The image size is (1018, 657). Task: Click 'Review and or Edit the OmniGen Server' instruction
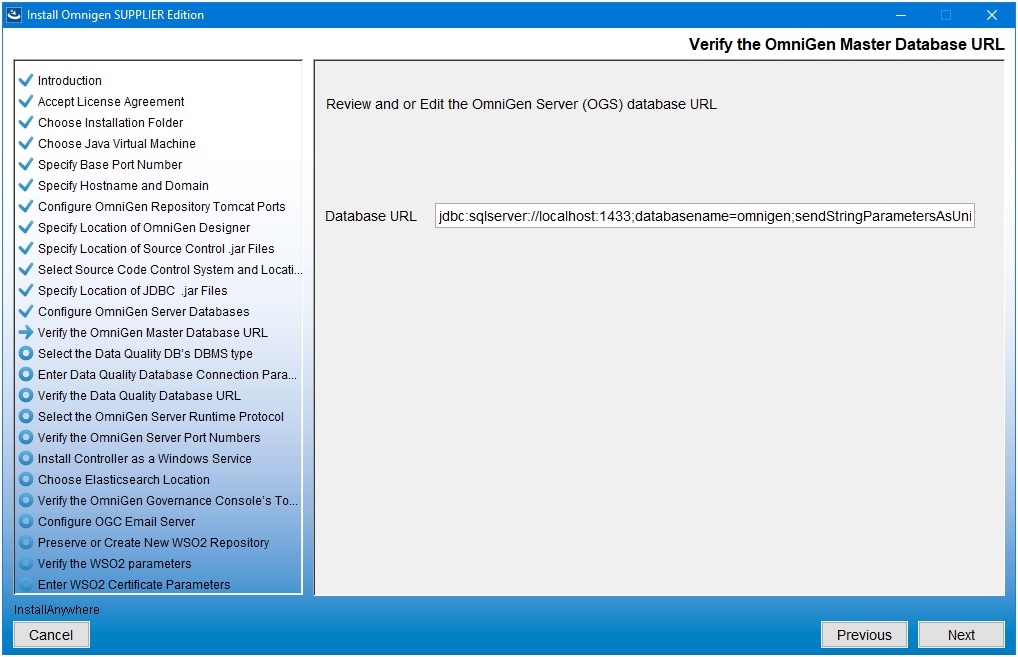point(521,104)
